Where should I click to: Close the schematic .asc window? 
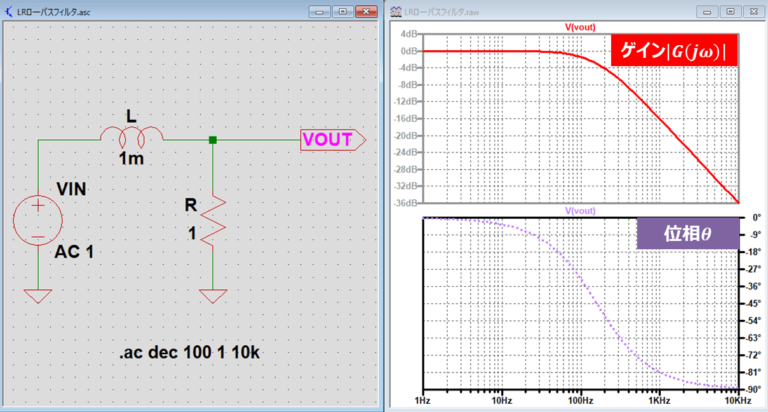coord(366,11)
